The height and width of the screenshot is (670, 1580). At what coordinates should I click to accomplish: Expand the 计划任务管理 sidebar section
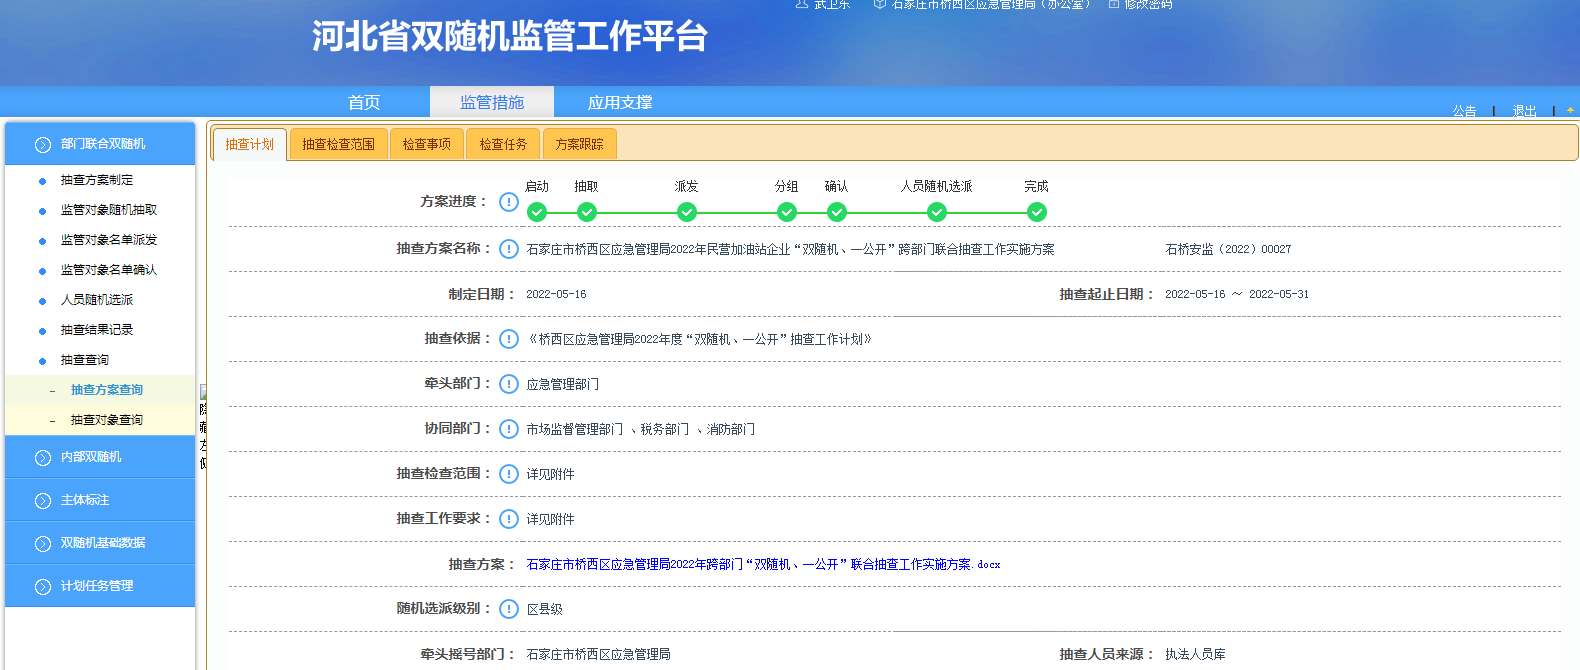coord(100,586)
